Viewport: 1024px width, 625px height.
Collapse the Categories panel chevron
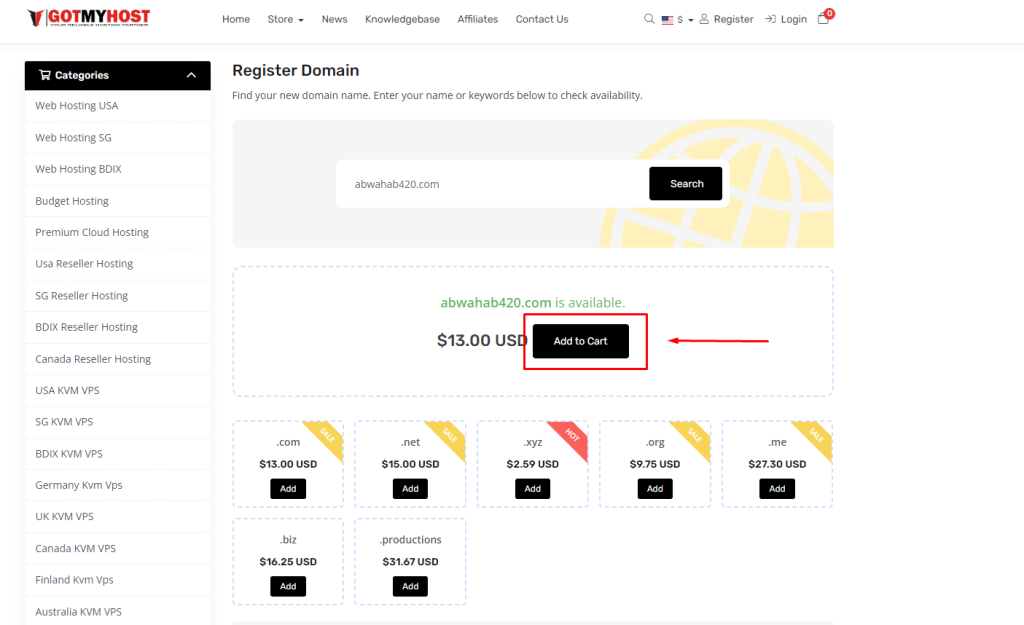coord(191,75)
